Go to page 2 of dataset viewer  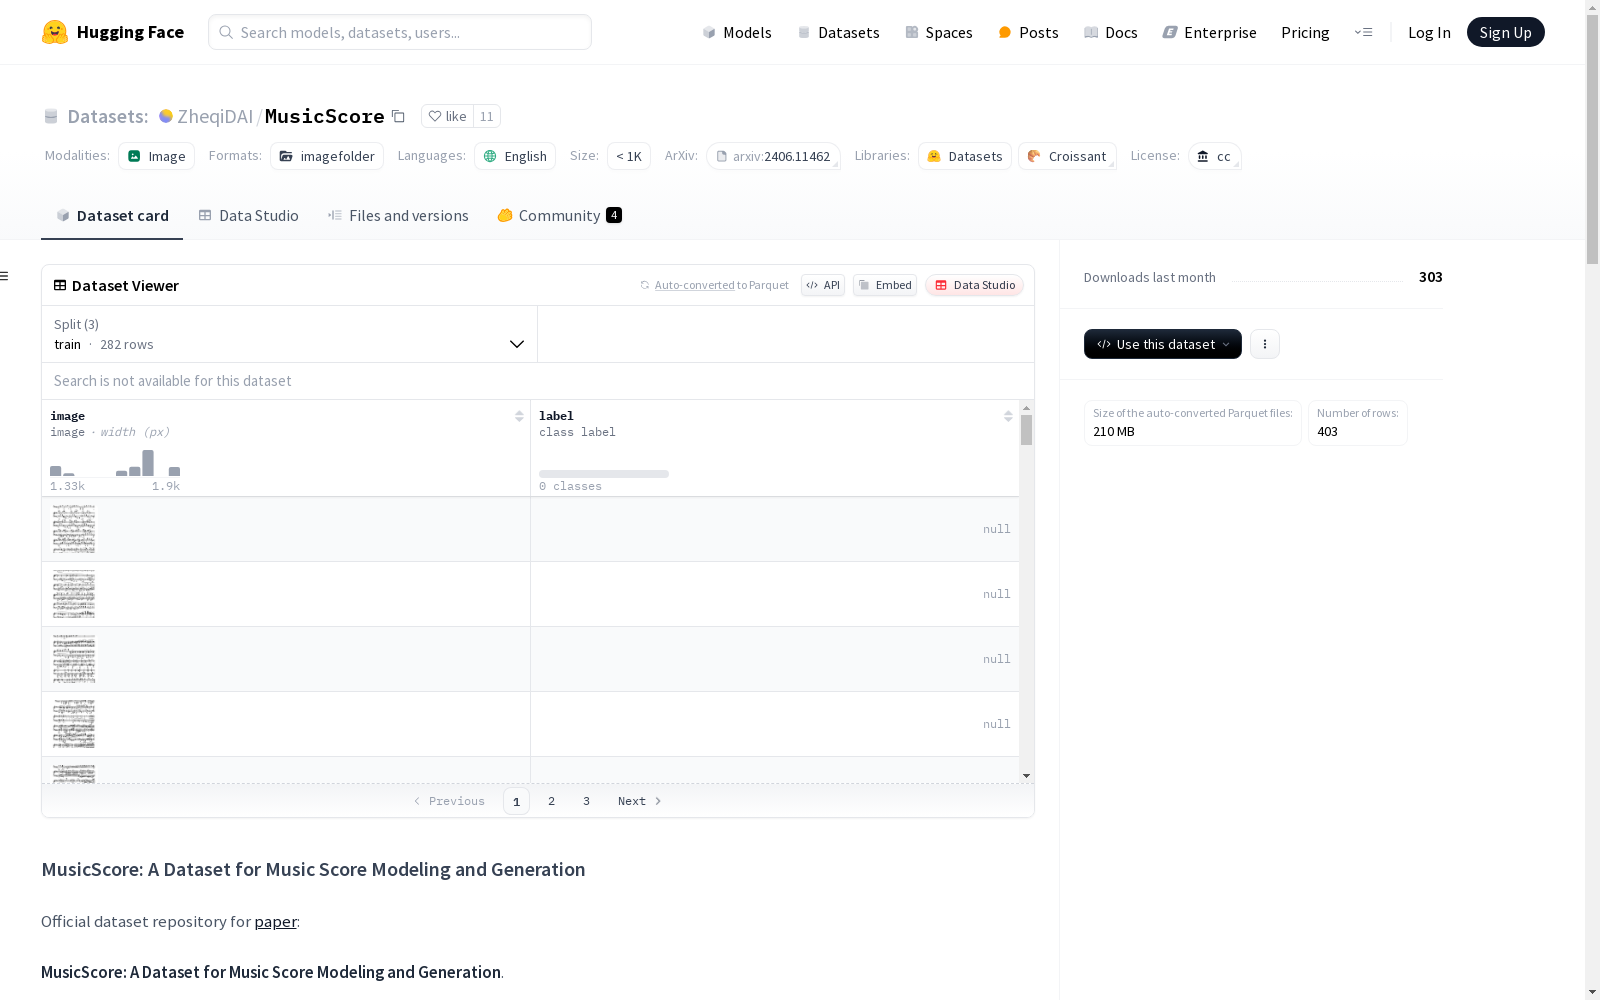[551, 801]
